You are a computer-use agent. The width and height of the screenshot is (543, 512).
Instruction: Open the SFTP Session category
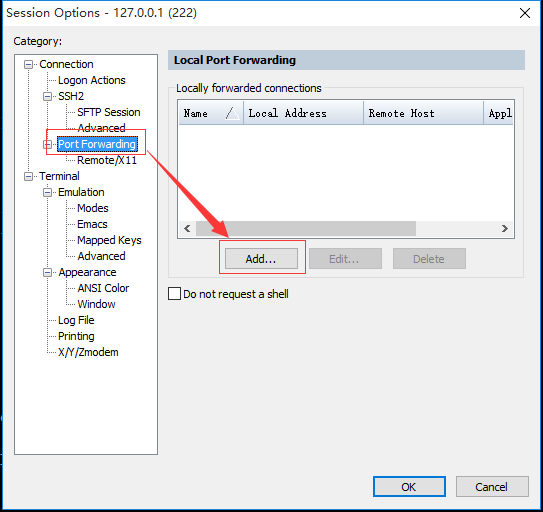tap(109, 112)
